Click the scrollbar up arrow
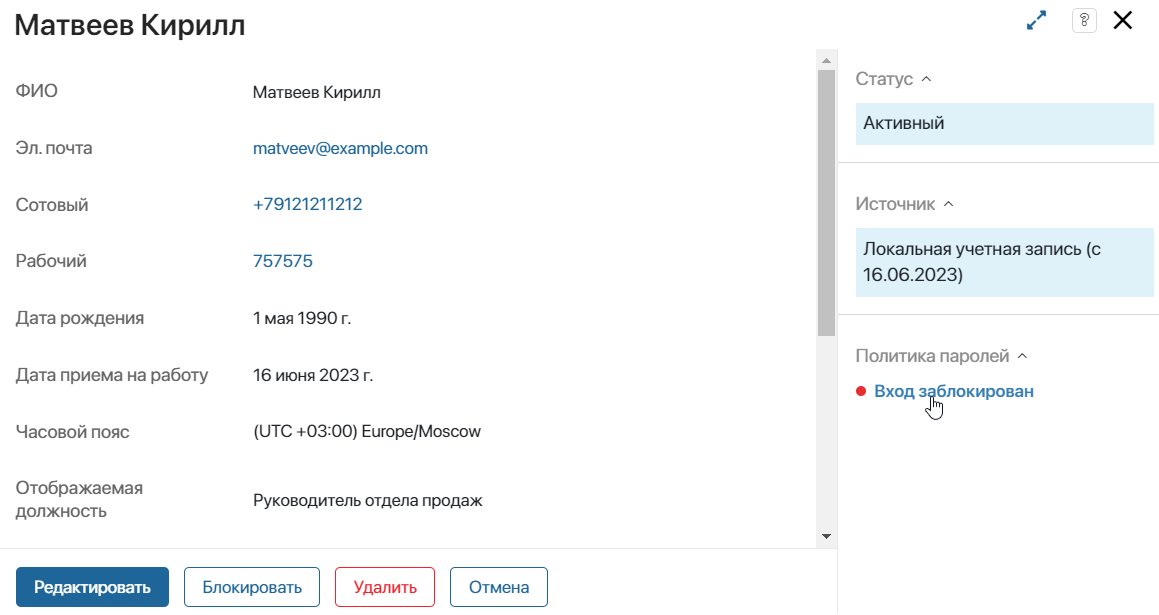 (826, 61)
